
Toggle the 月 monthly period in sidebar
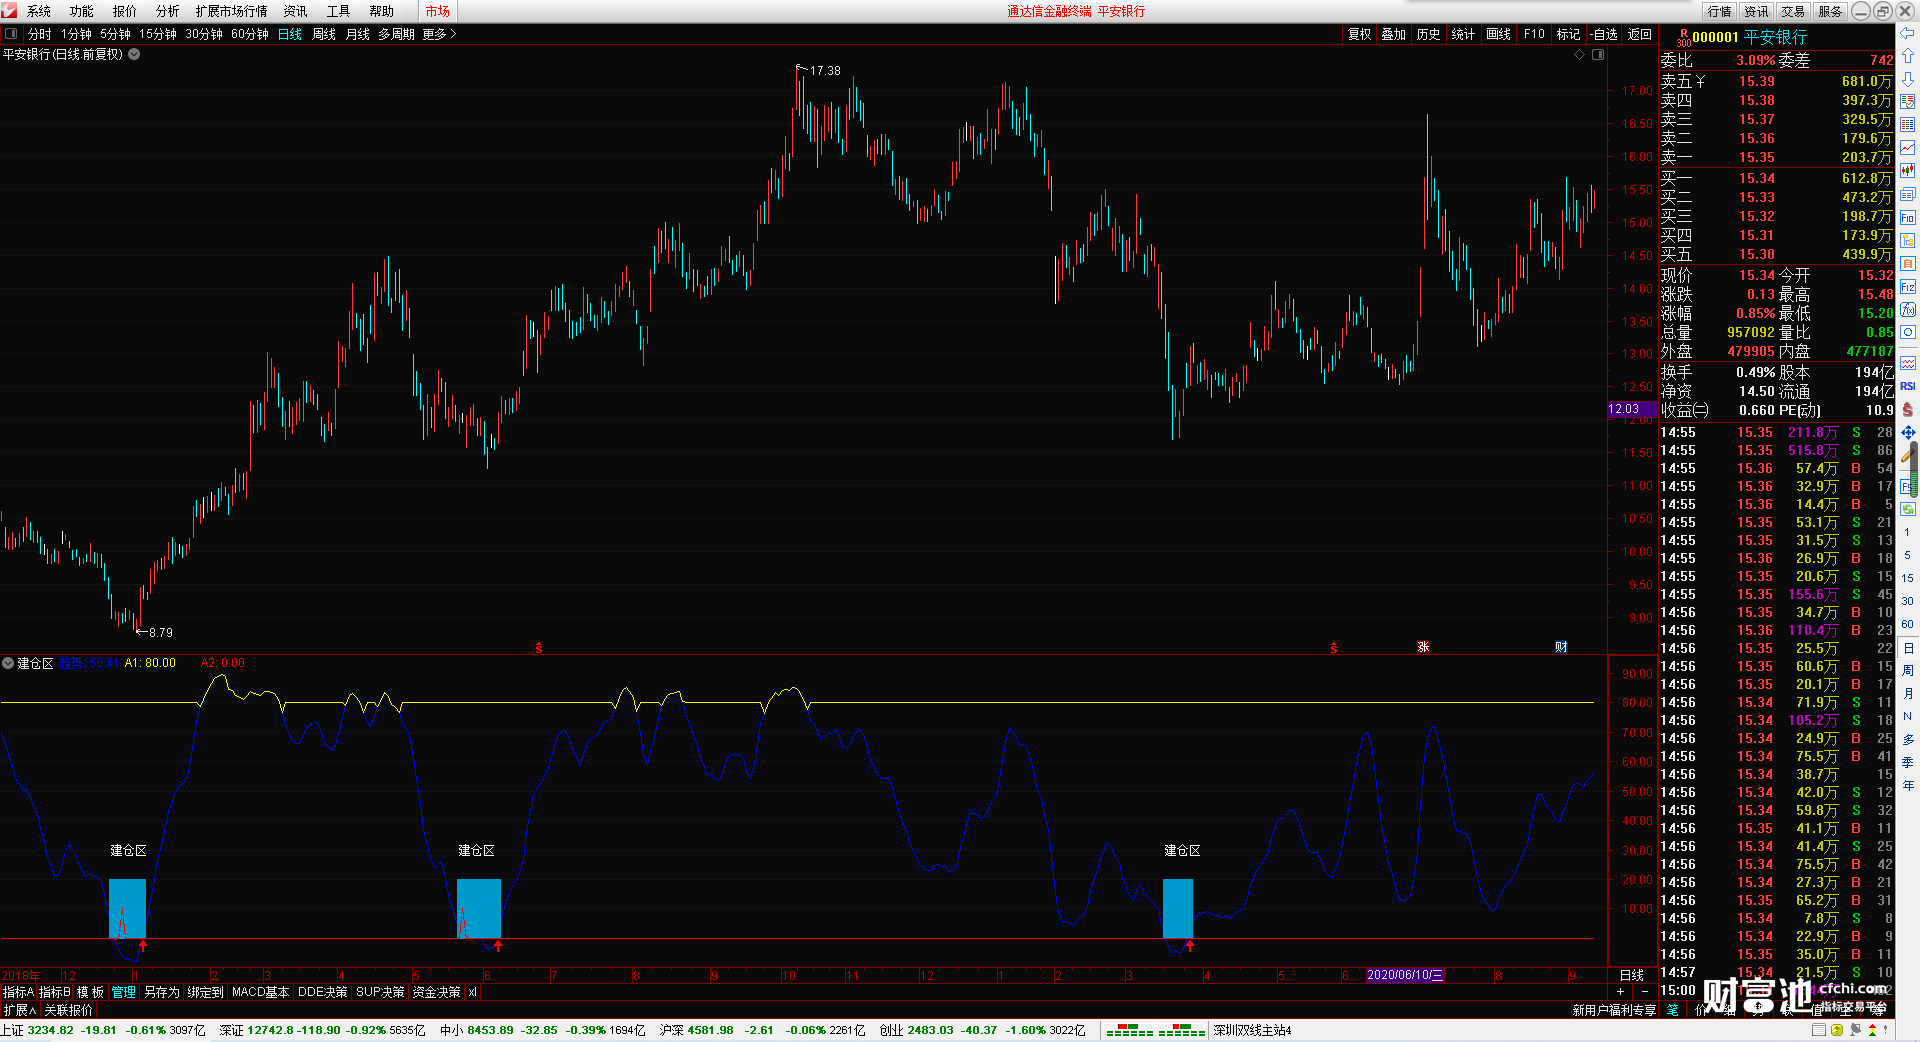pyautogui.click(x=1908, y=694)
